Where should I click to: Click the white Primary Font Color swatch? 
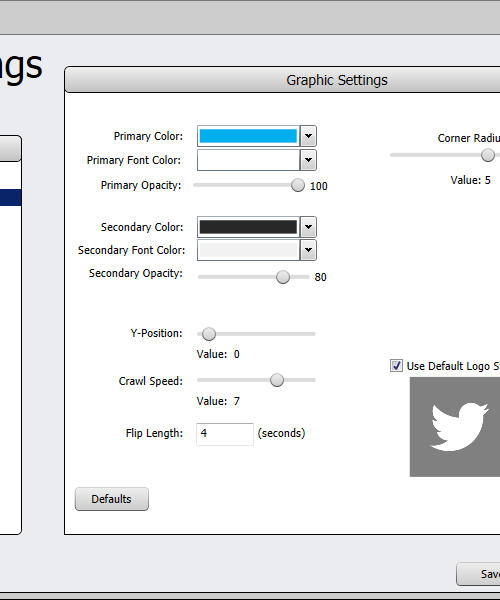pyautogui.click(x=248, y=160)
